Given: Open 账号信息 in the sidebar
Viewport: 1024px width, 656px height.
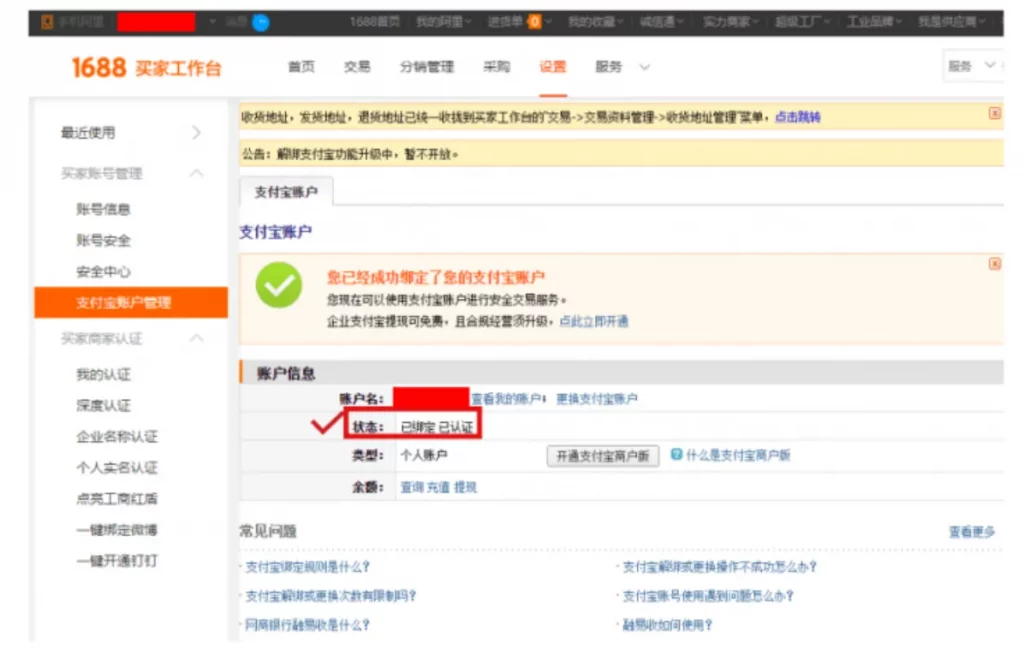Looking at the screenshot, I should pyautogui.click(x=103, y=209).
